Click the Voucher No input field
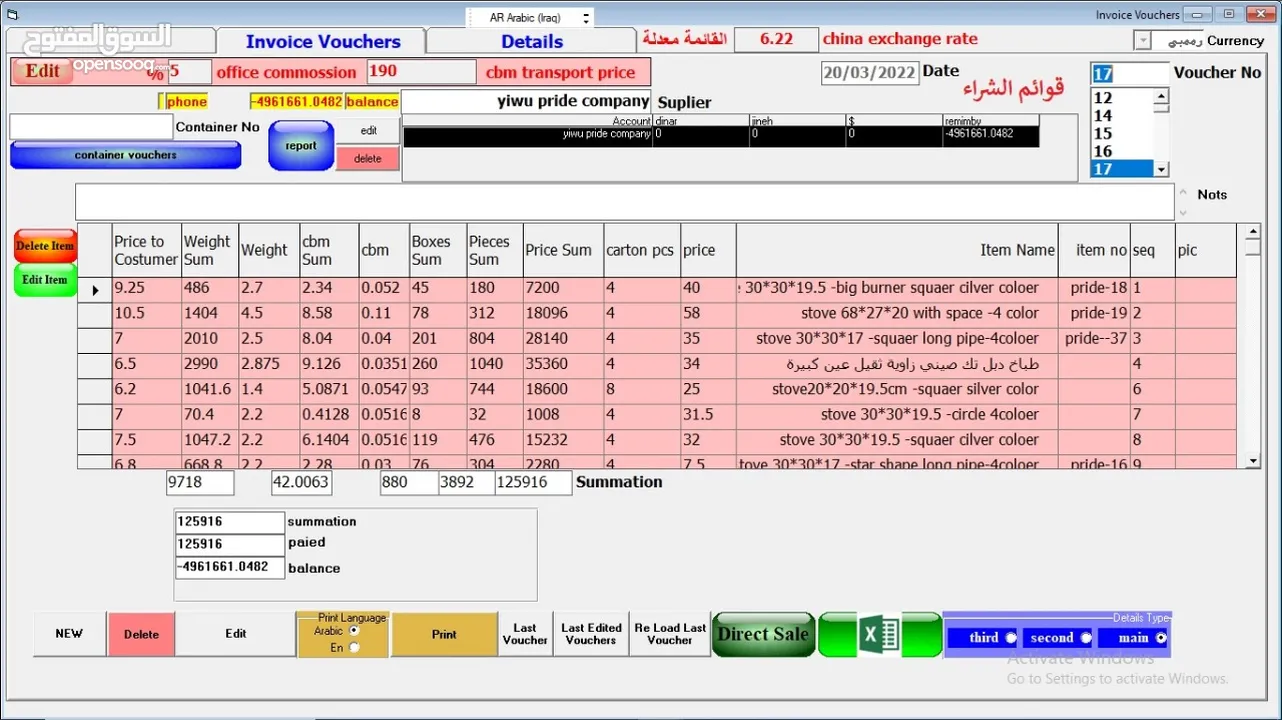The width and height of the screenshot is (1282, 720). coord(1129,74)
